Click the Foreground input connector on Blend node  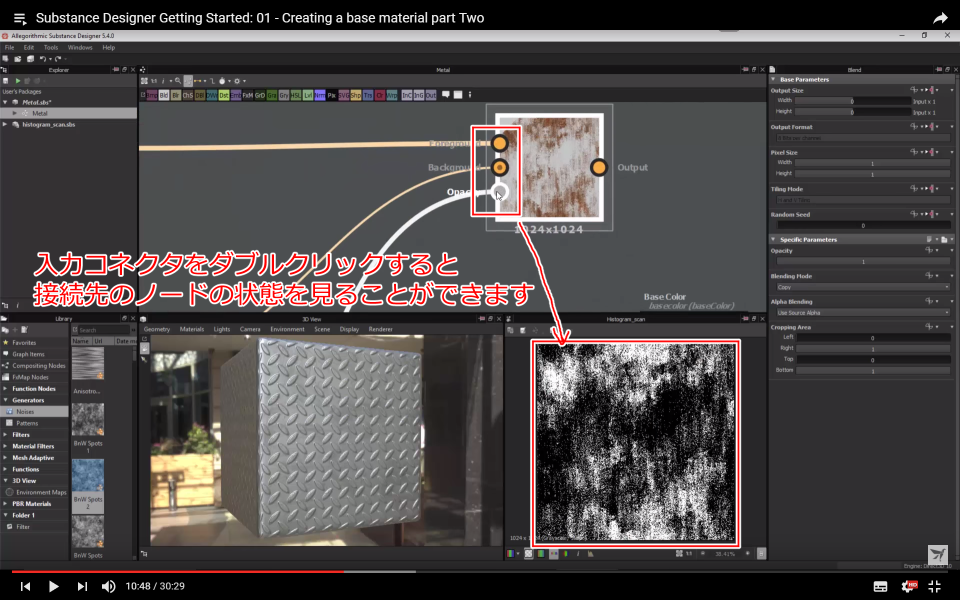pyautogui.click(x=500, y=143)
